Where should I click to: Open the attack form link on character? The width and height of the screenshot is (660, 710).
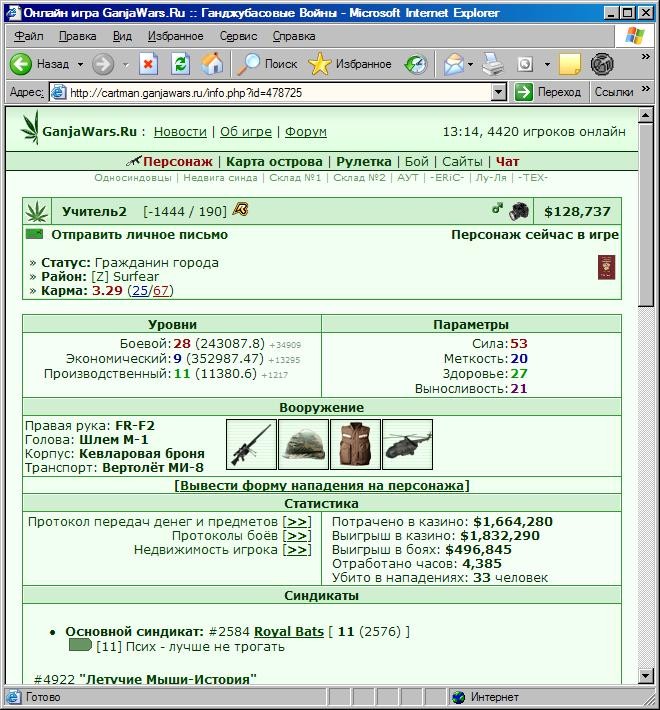click(322, 486)
